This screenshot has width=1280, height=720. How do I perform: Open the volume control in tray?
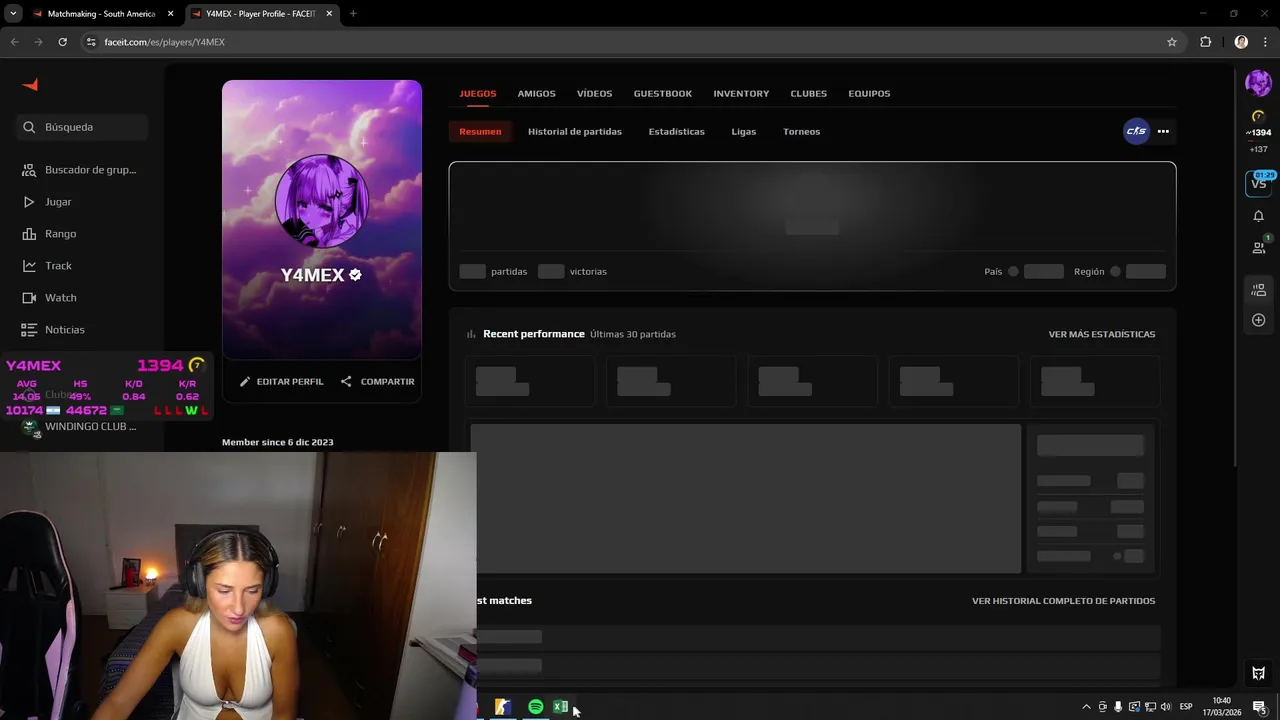pos(1165,707)
